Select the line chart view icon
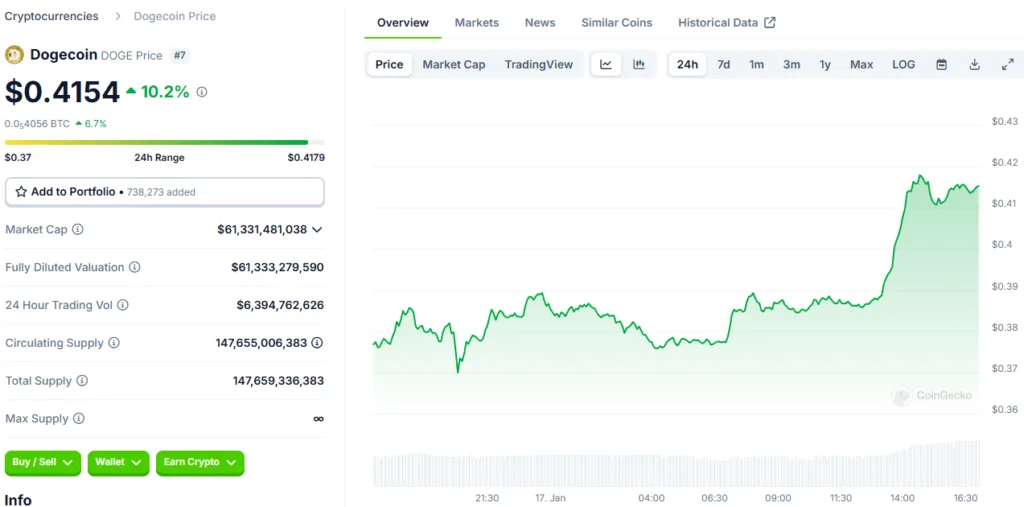This screenshot has width=1024, height=507. (x=606, y=64)
